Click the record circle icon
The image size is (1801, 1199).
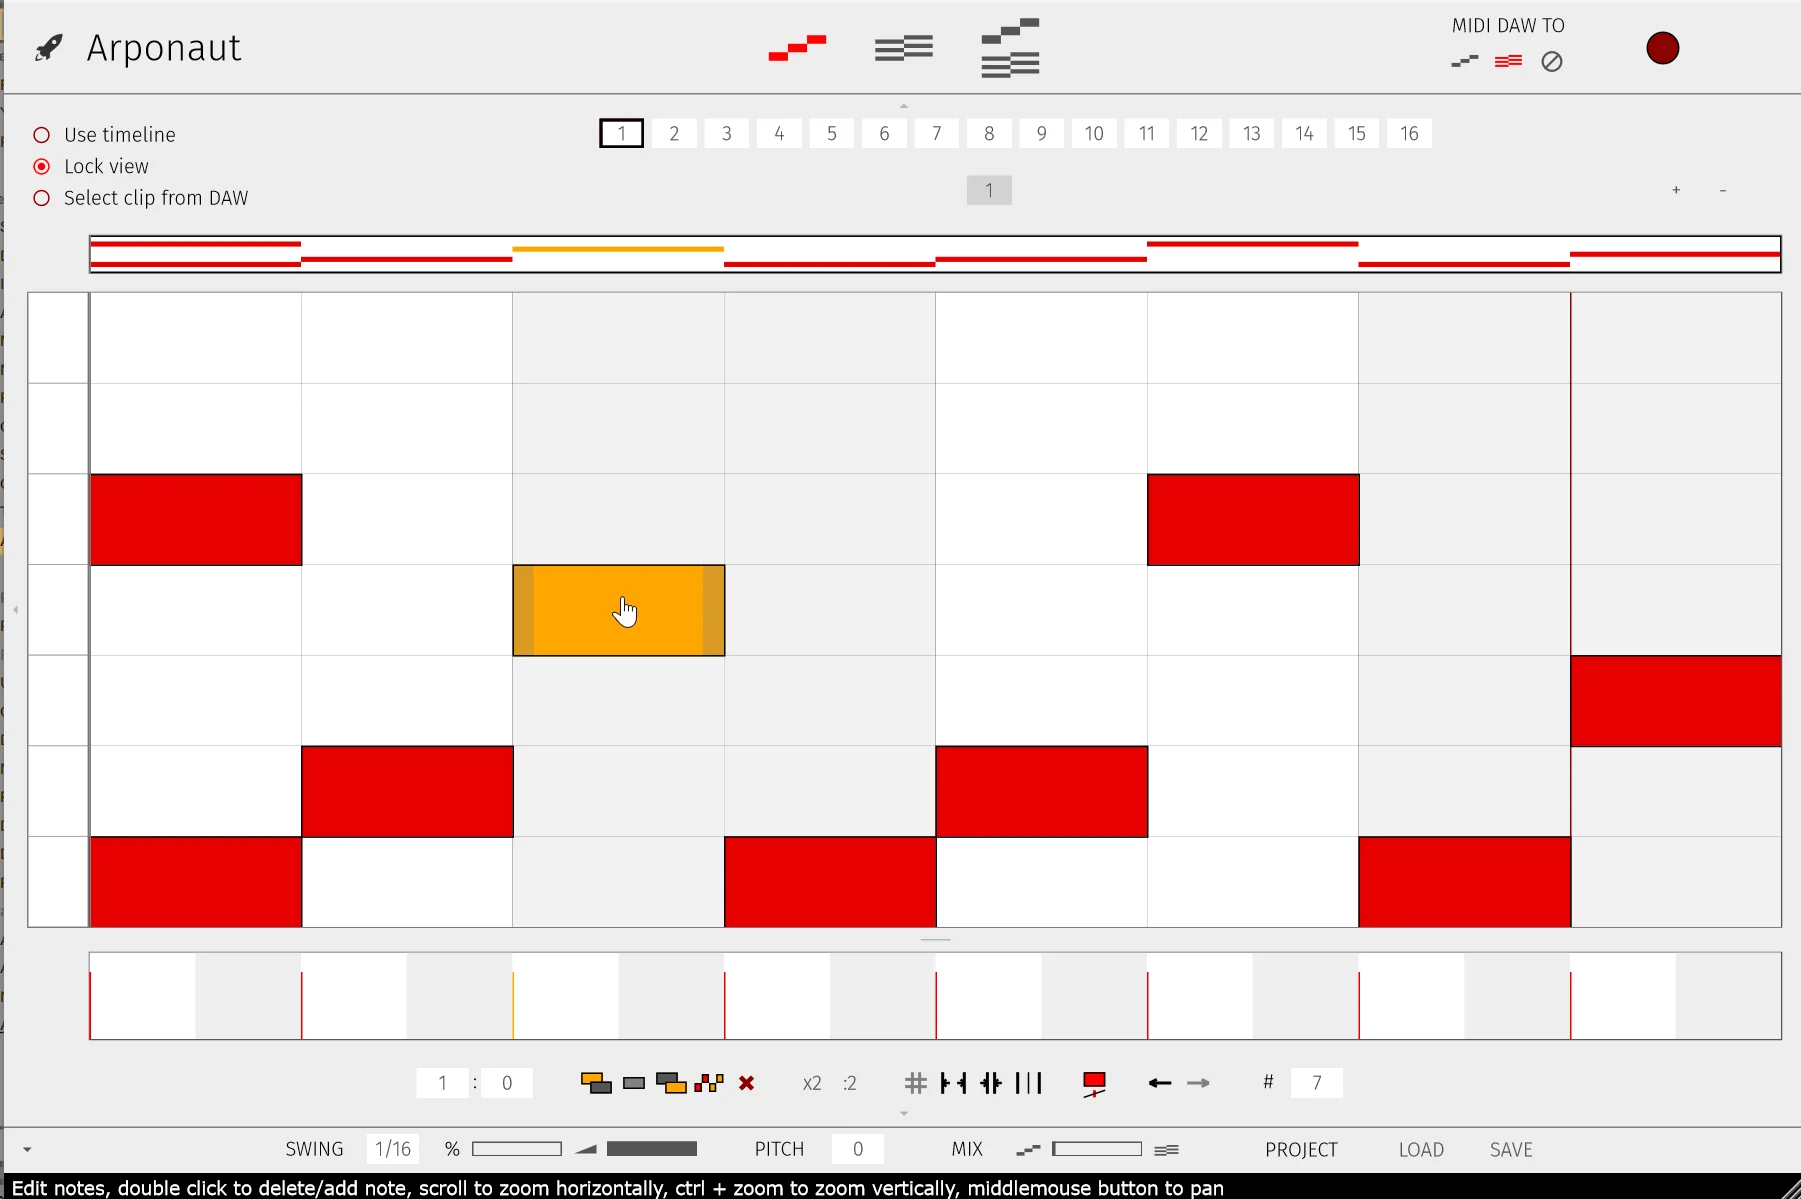(1662, 48)
